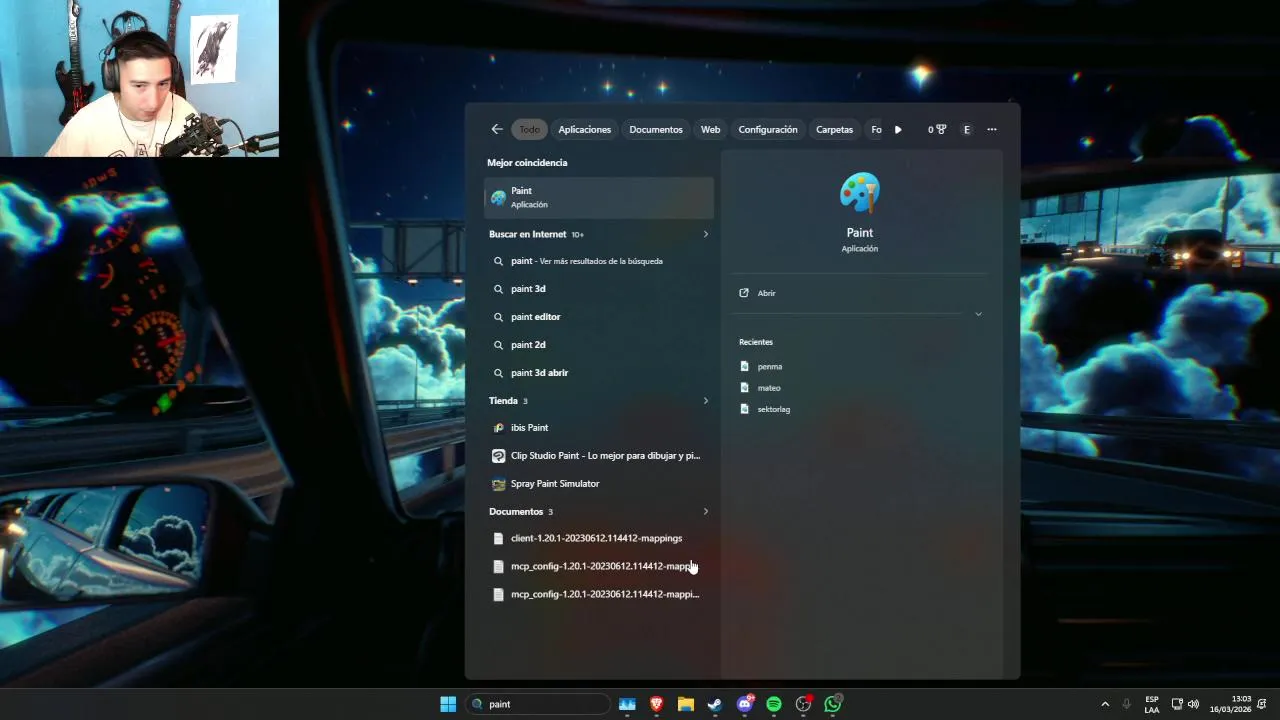Open Spotify from the taskbar
Image resolution: width=1280 pixels, height=720 pixels.
coord(774,704)
